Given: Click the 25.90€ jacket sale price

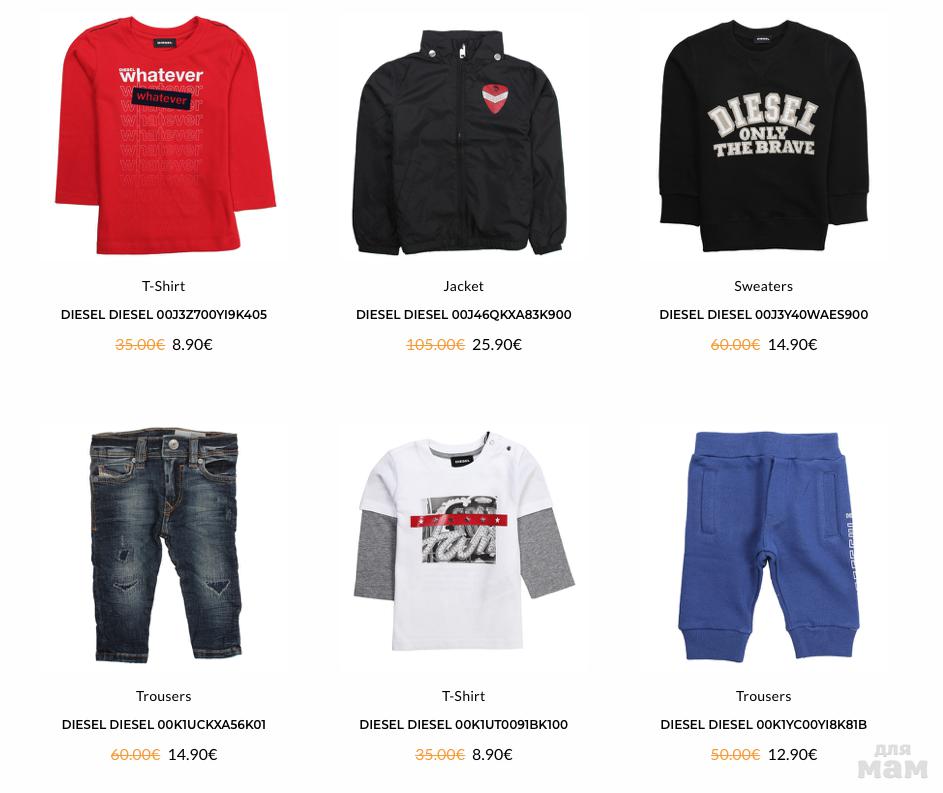Looking at the screenshot, I should point(497,344).
